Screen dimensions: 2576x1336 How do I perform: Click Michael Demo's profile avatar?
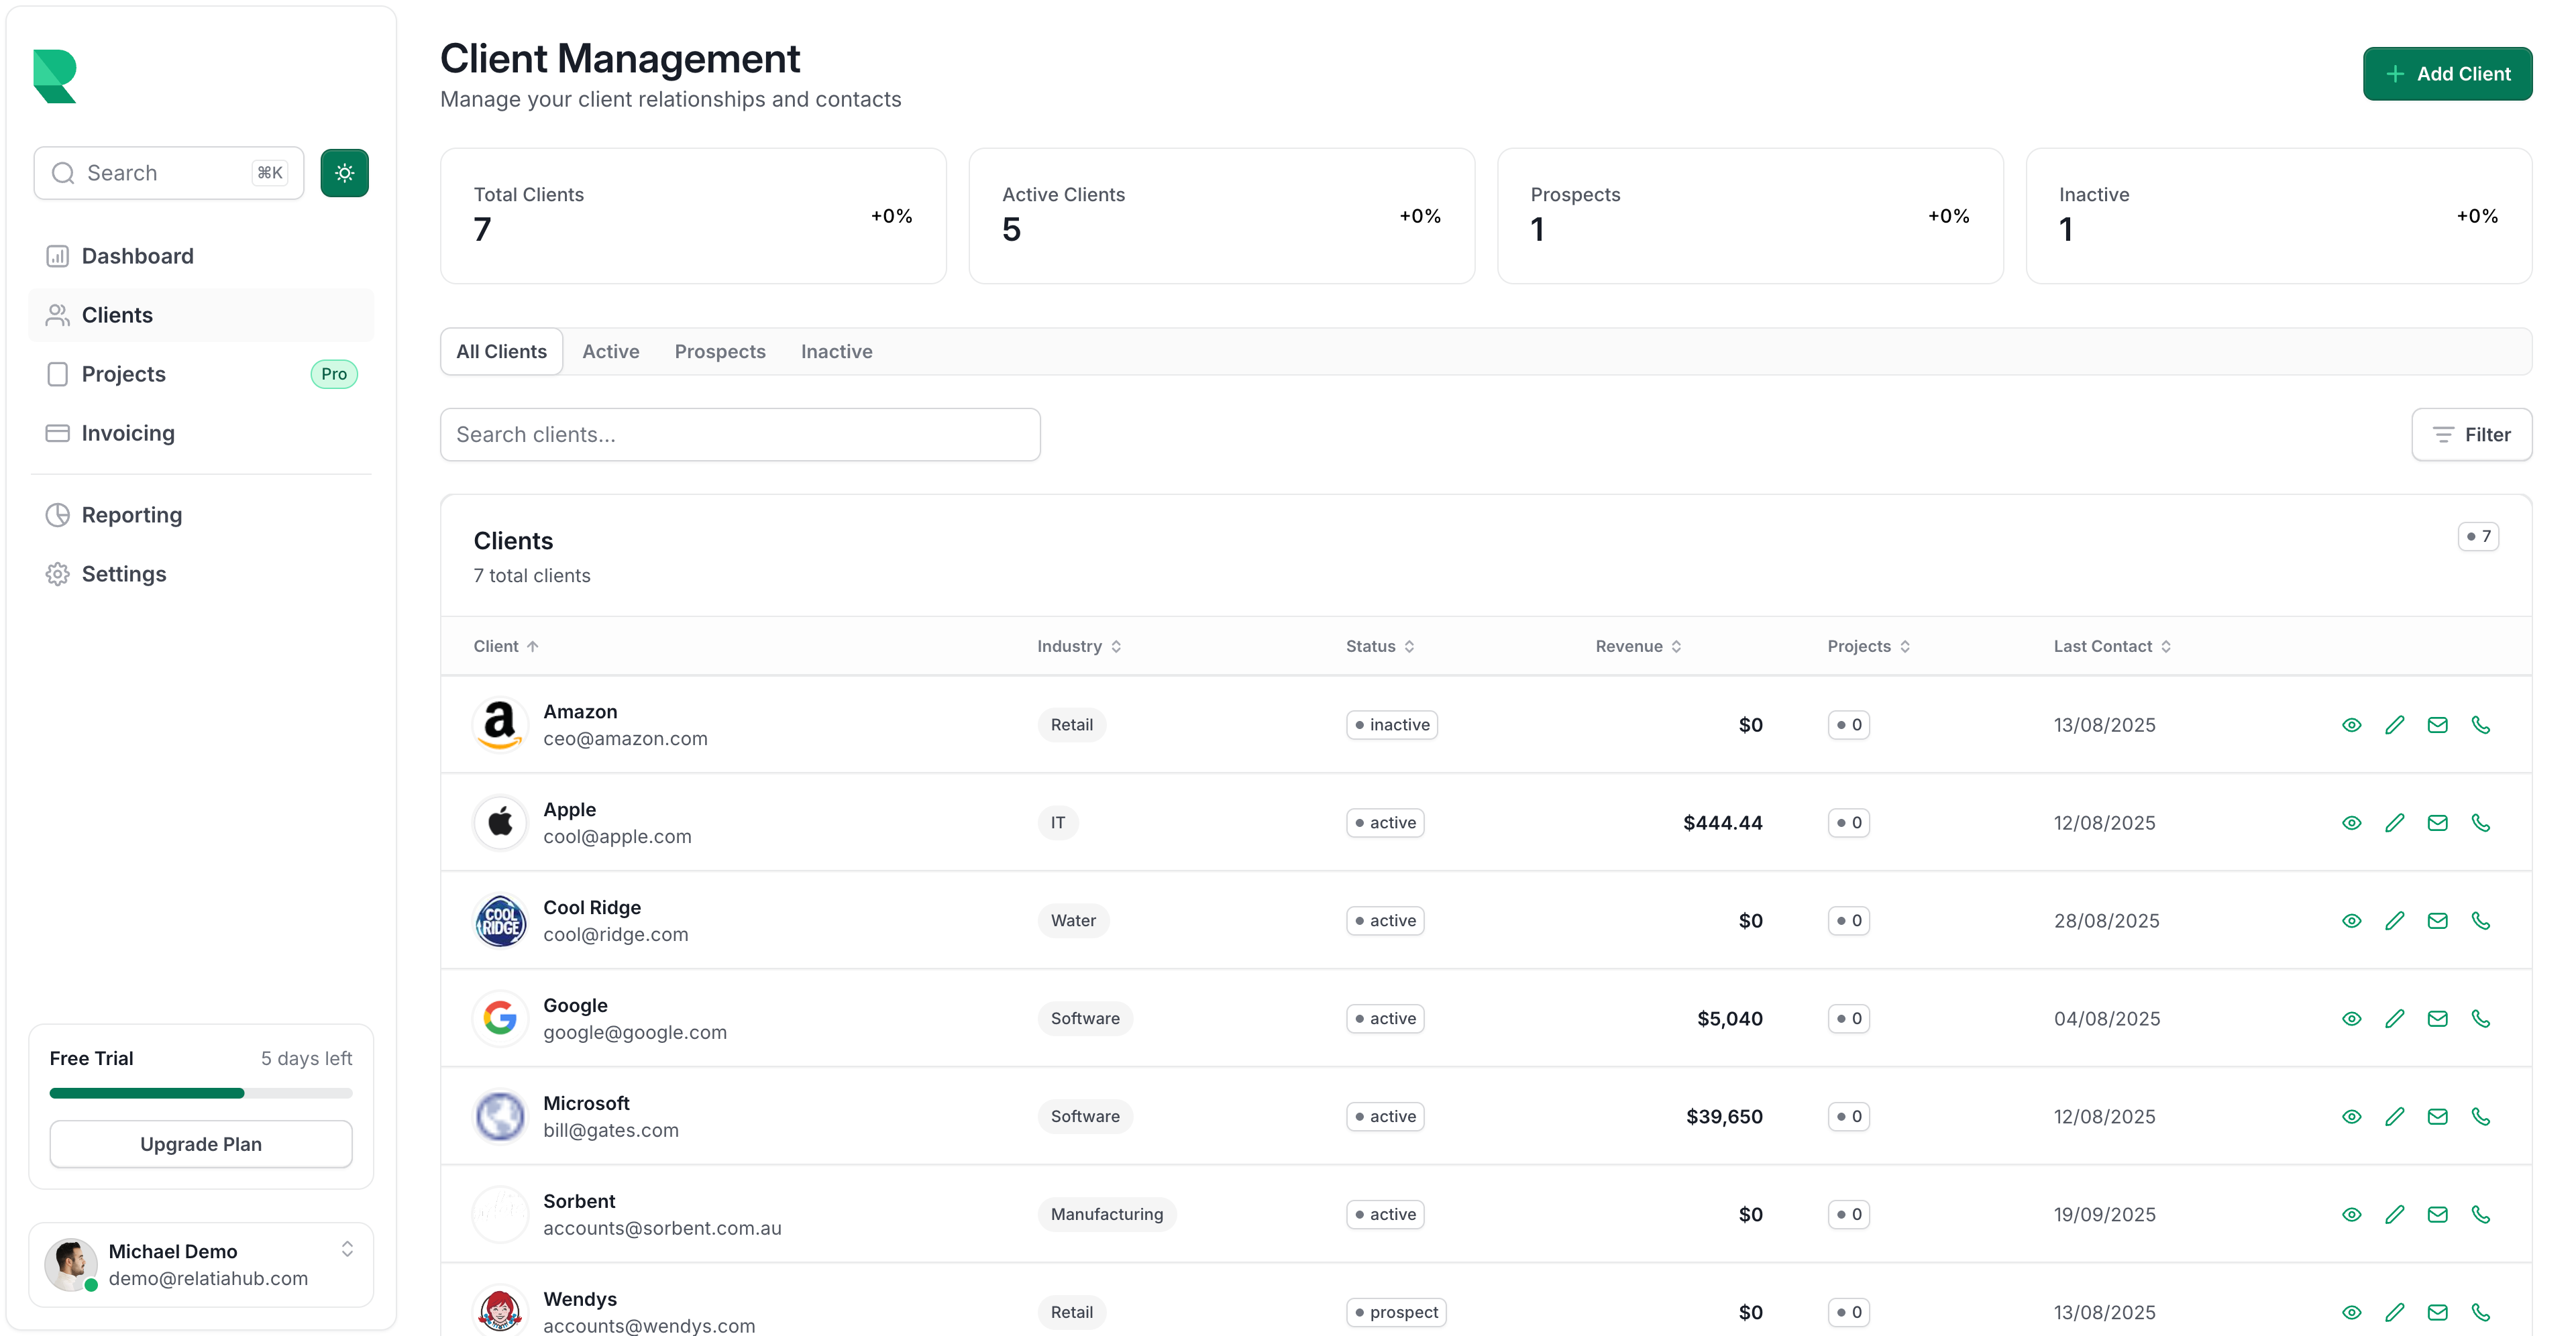(71, 1265)
